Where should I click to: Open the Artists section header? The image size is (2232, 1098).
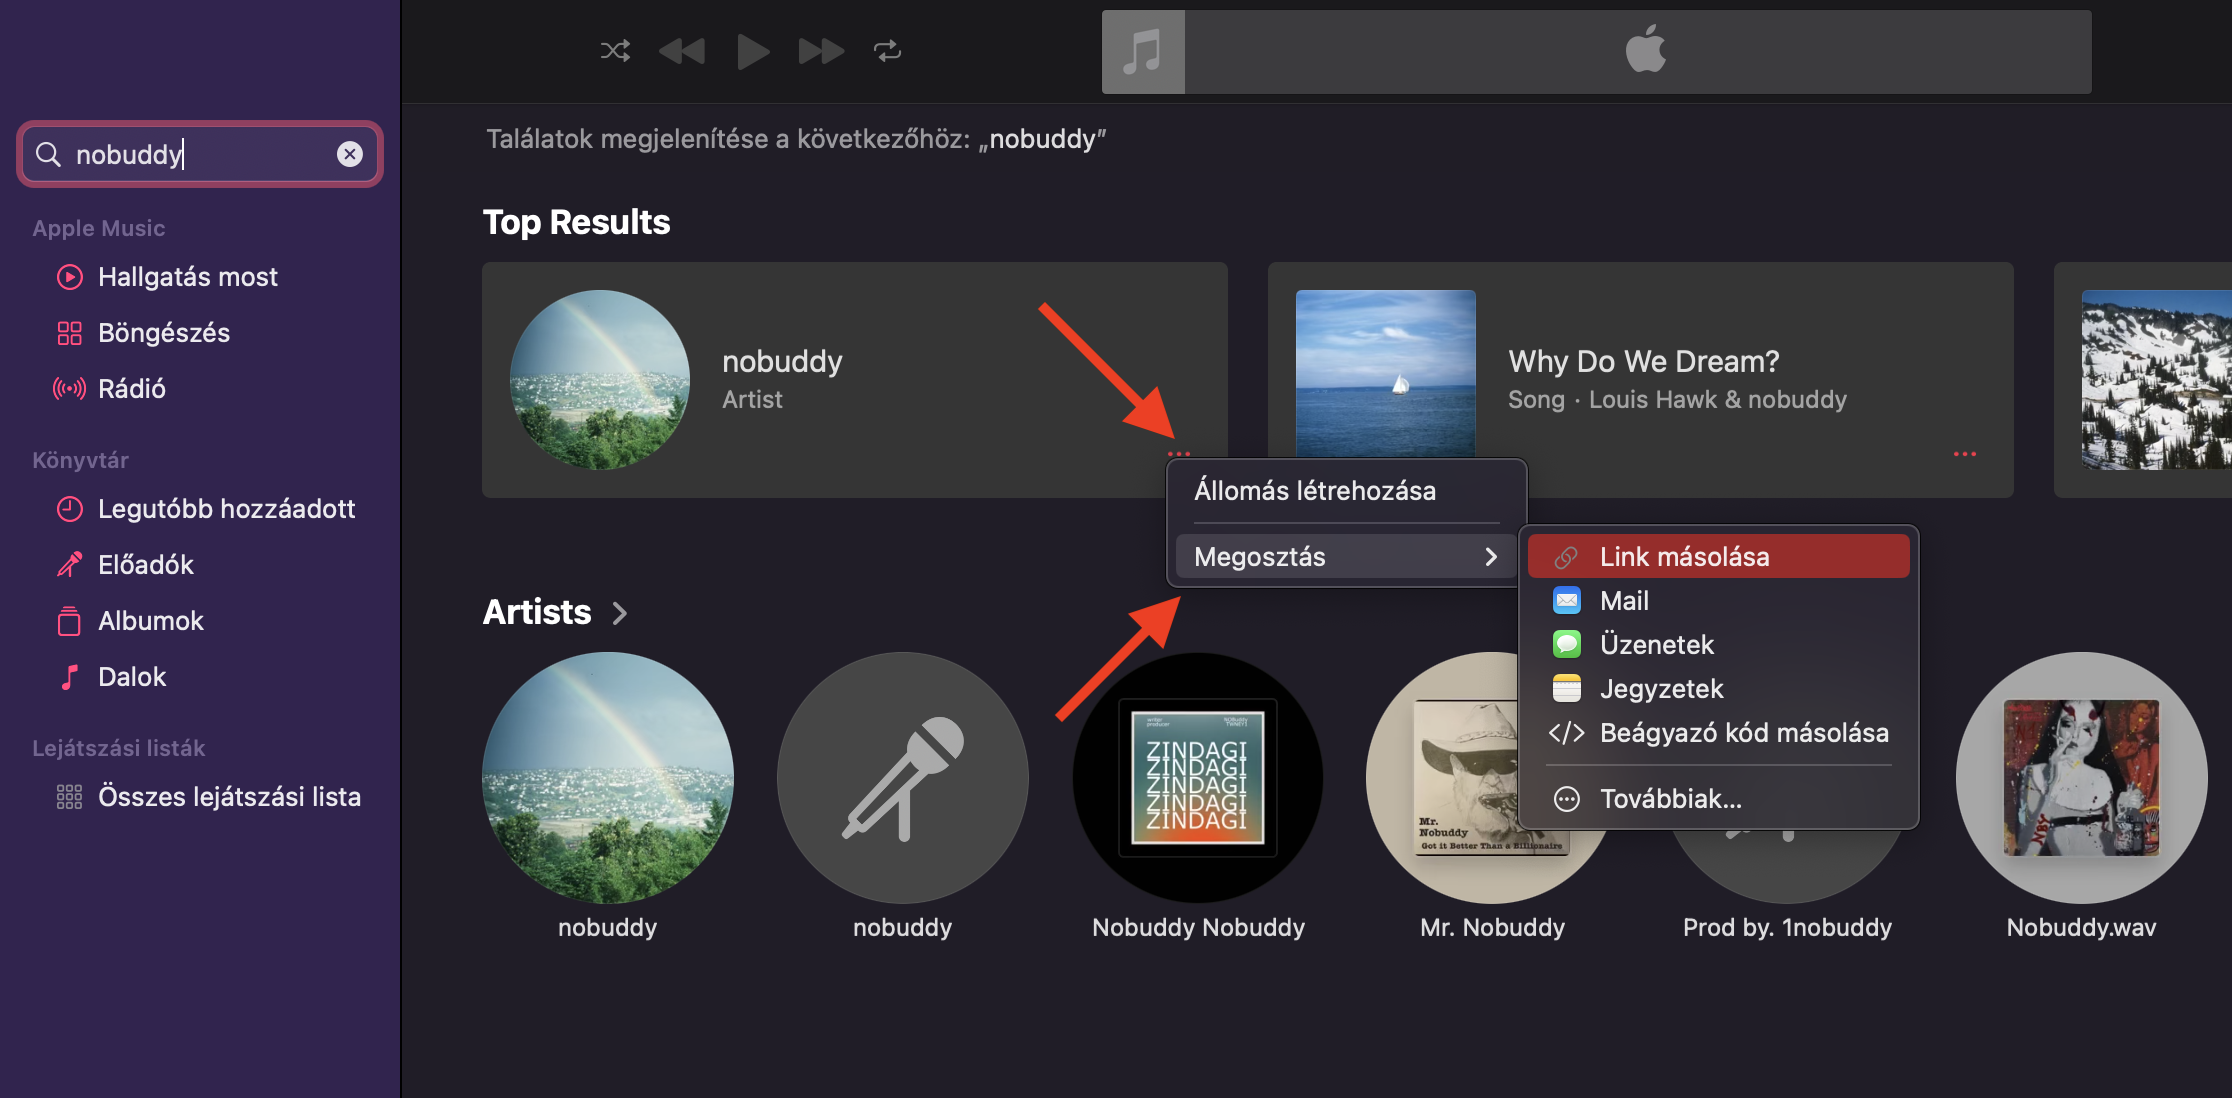(537, 612)
